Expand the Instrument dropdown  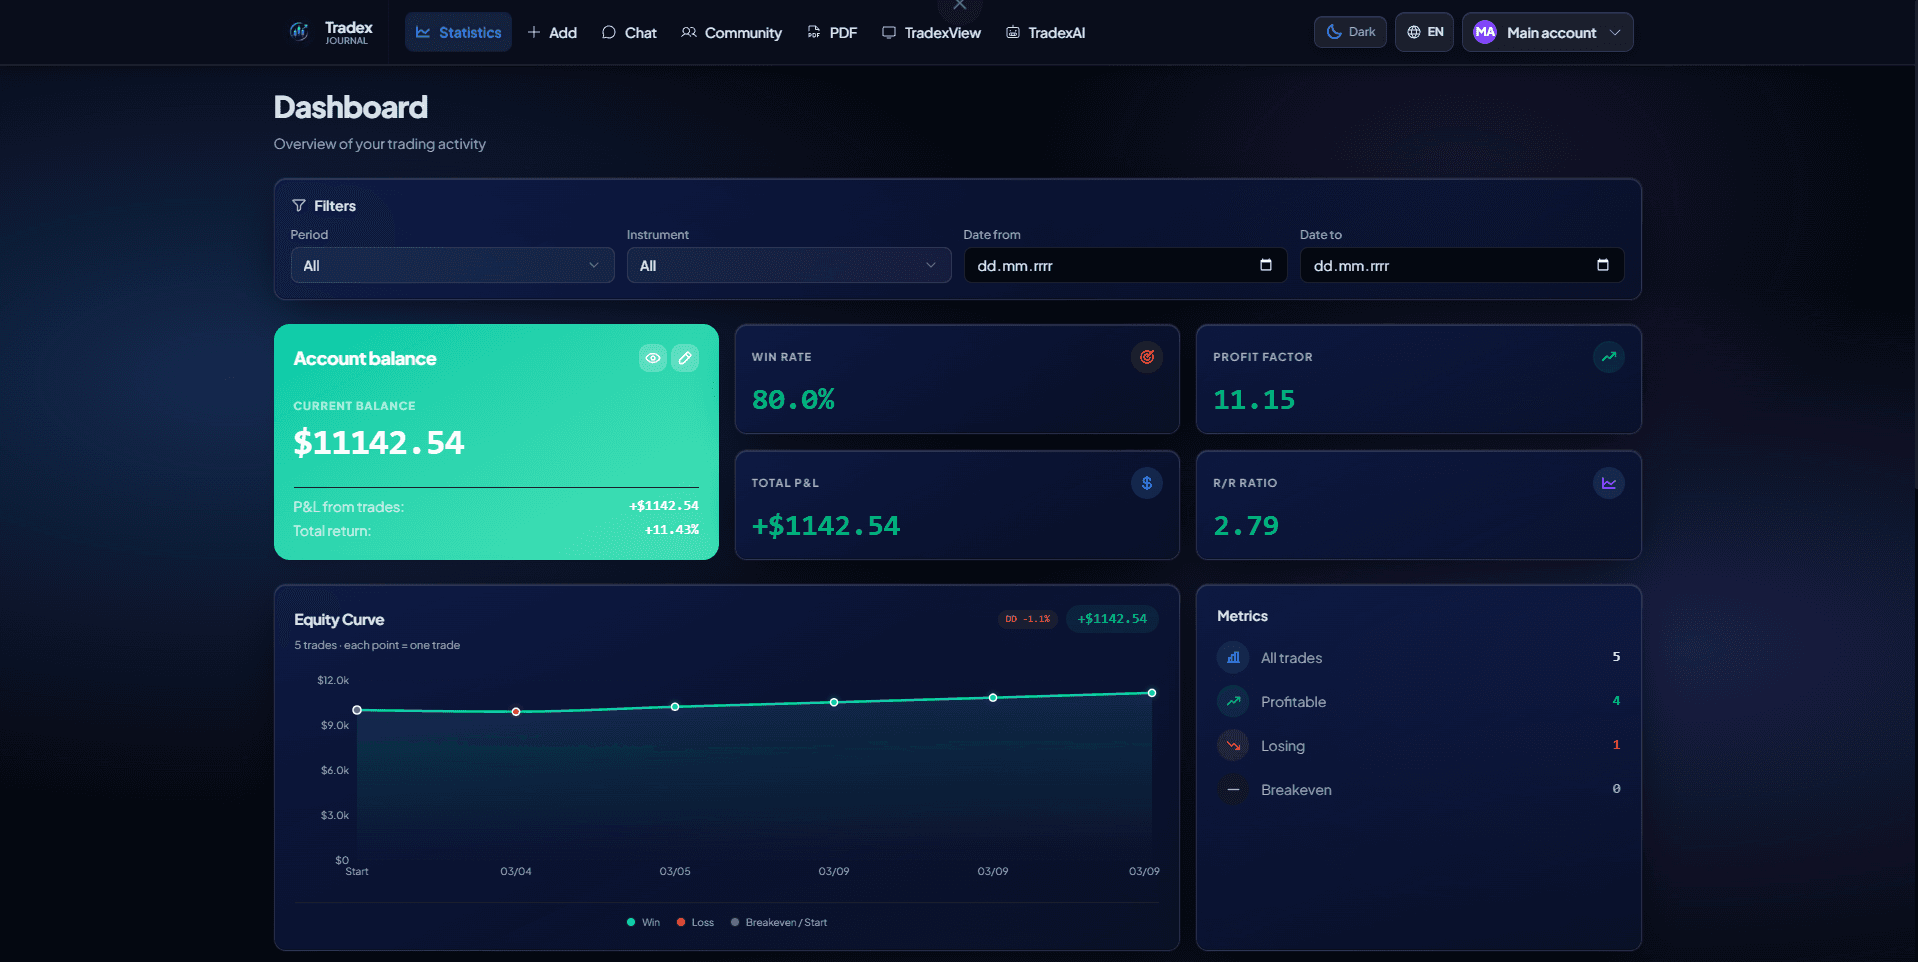point(788,265)
